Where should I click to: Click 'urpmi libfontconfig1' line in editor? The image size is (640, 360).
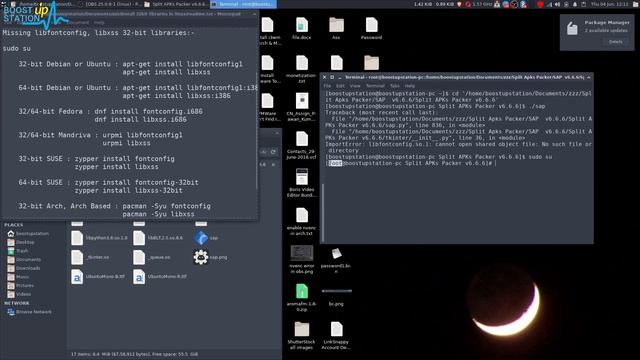[x=142, y=135]
